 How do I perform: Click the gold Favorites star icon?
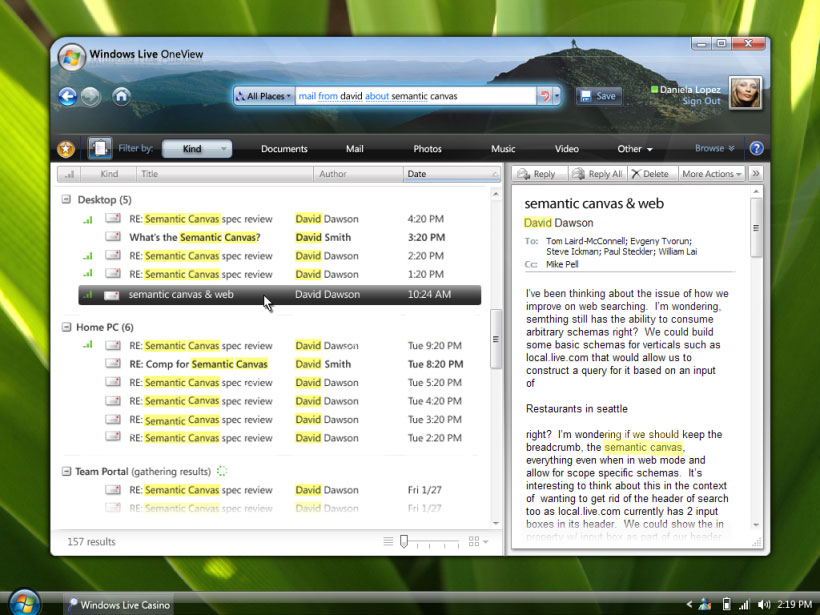pyautogui.click(x=66, y=149)
